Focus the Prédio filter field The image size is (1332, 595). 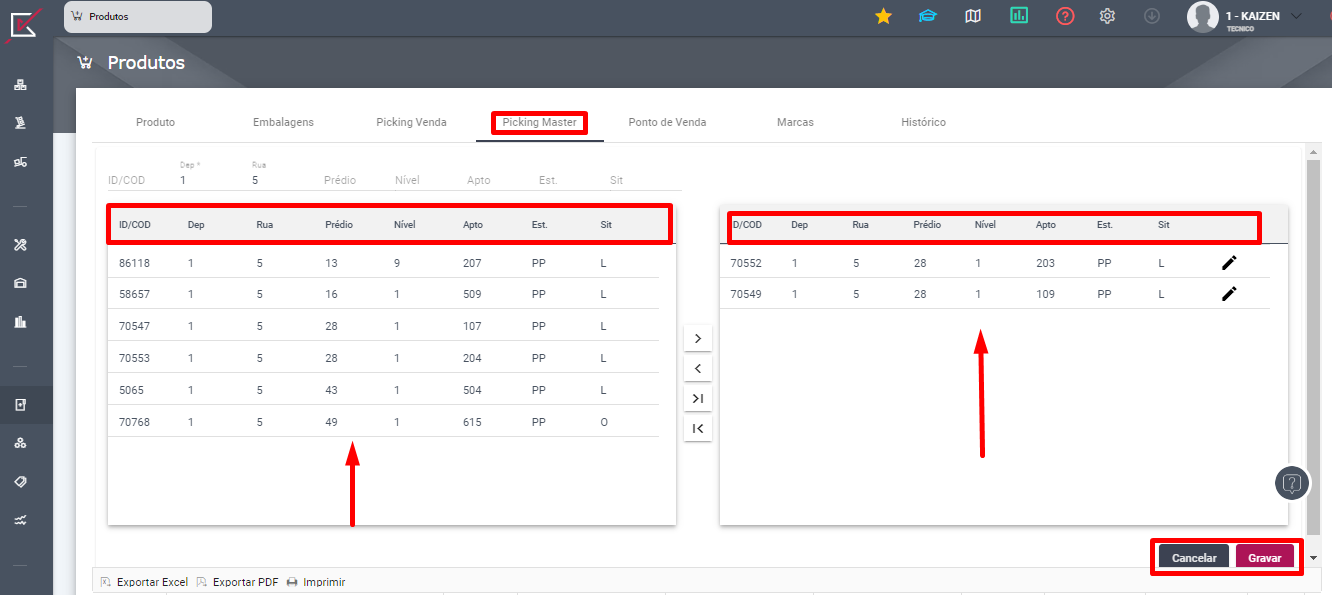coord(352,180)
